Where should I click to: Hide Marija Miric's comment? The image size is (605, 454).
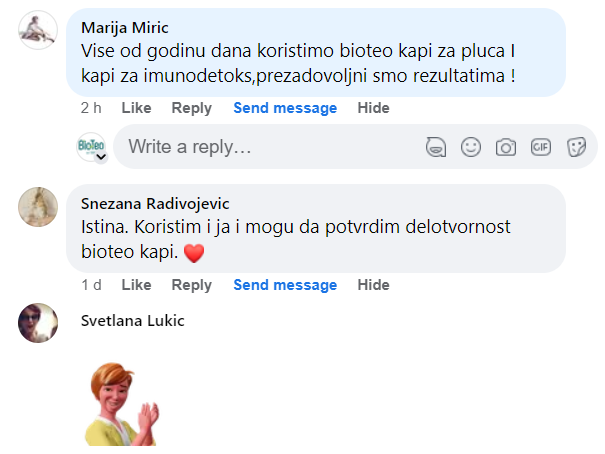pos(373,108)
